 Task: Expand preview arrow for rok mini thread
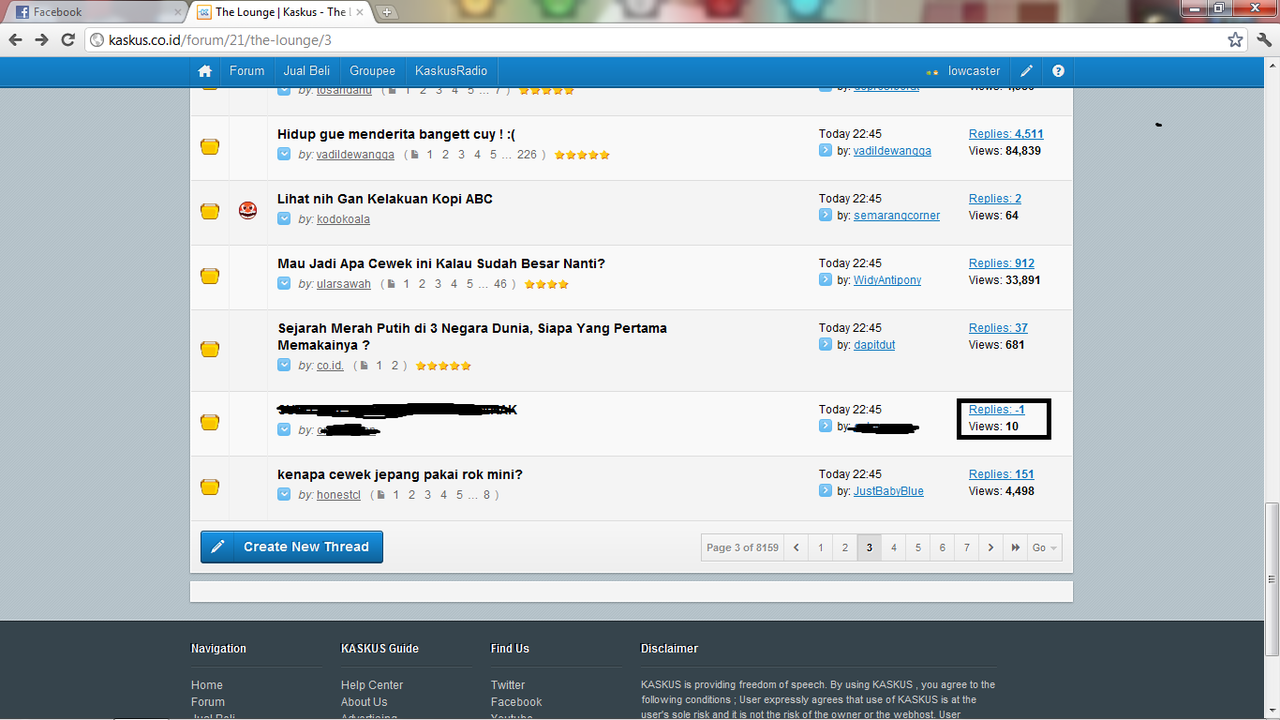[285, 495]
